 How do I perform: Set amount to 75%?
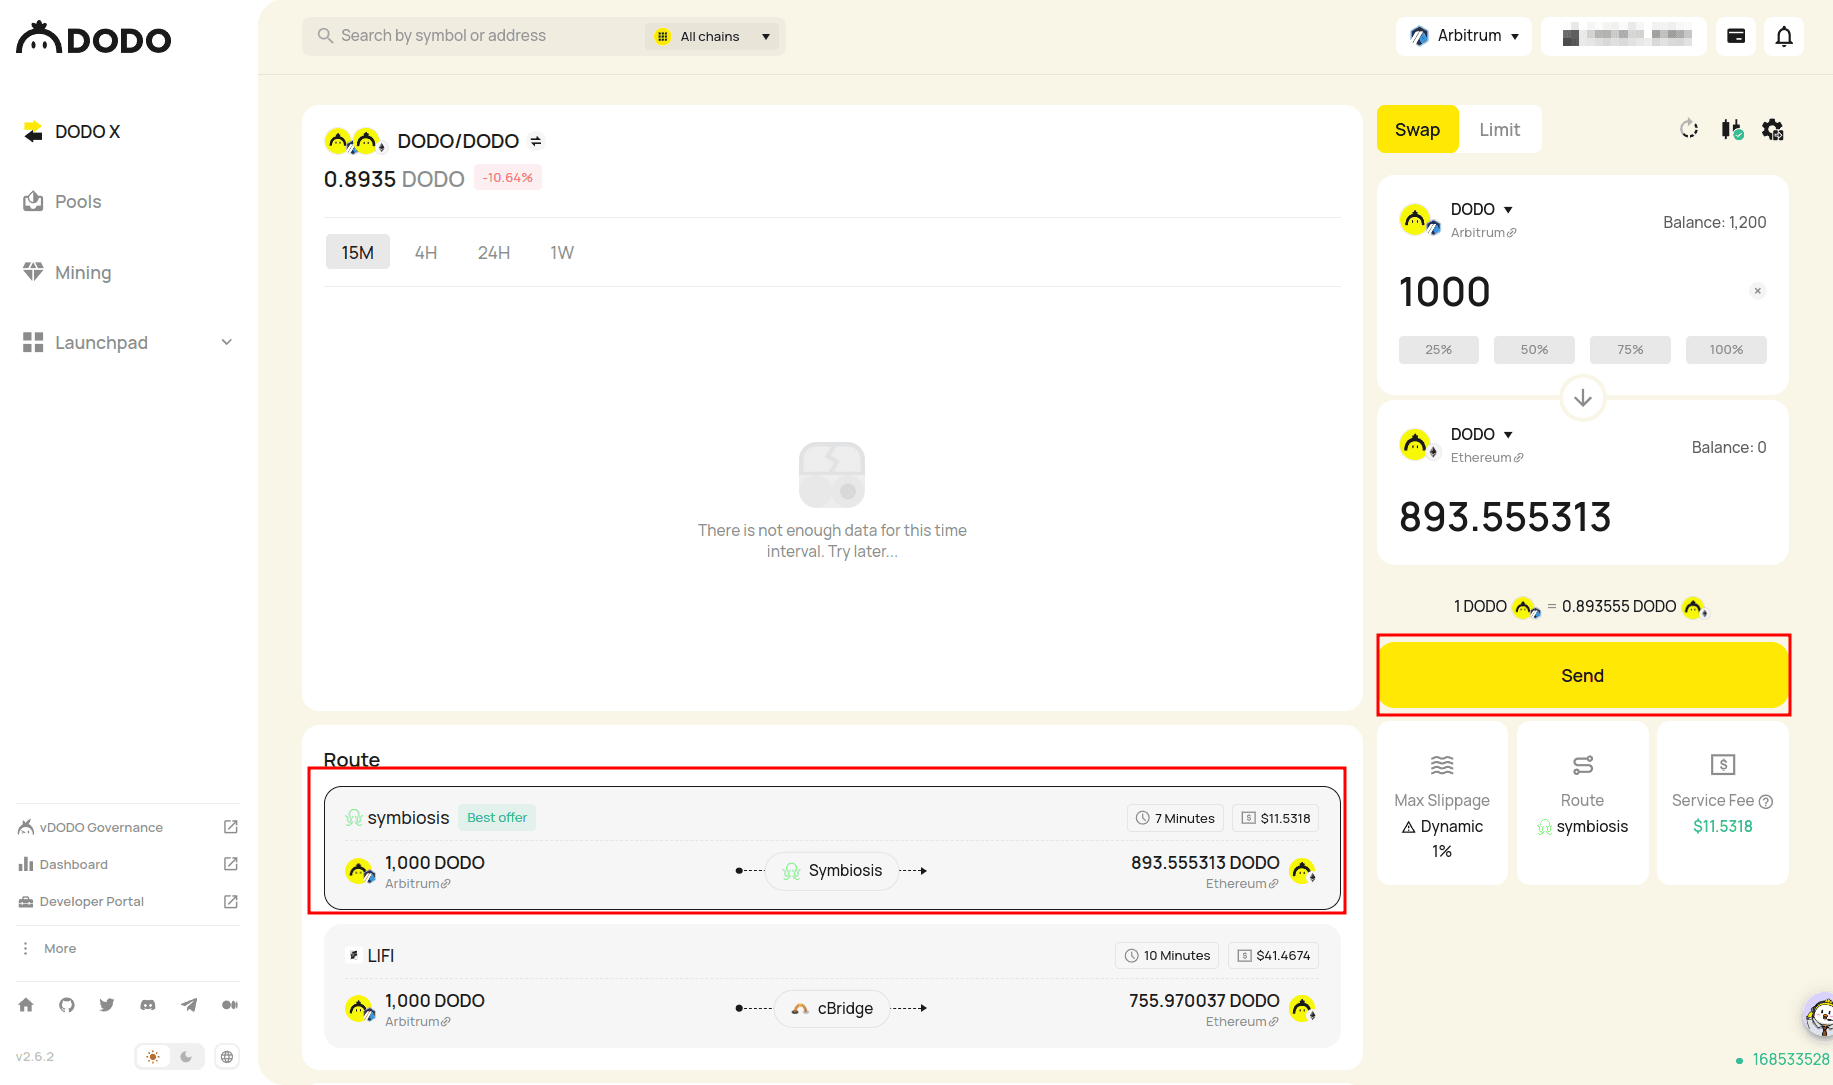pos(1630,349)
